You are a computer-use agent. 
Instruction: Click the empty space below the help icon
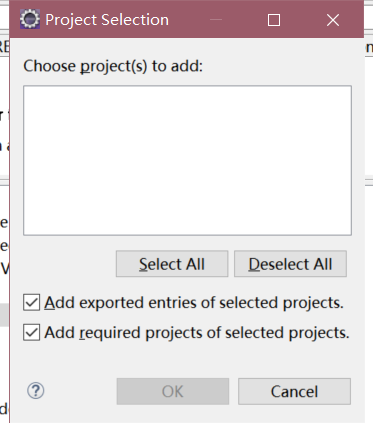(x=35, y=412)
